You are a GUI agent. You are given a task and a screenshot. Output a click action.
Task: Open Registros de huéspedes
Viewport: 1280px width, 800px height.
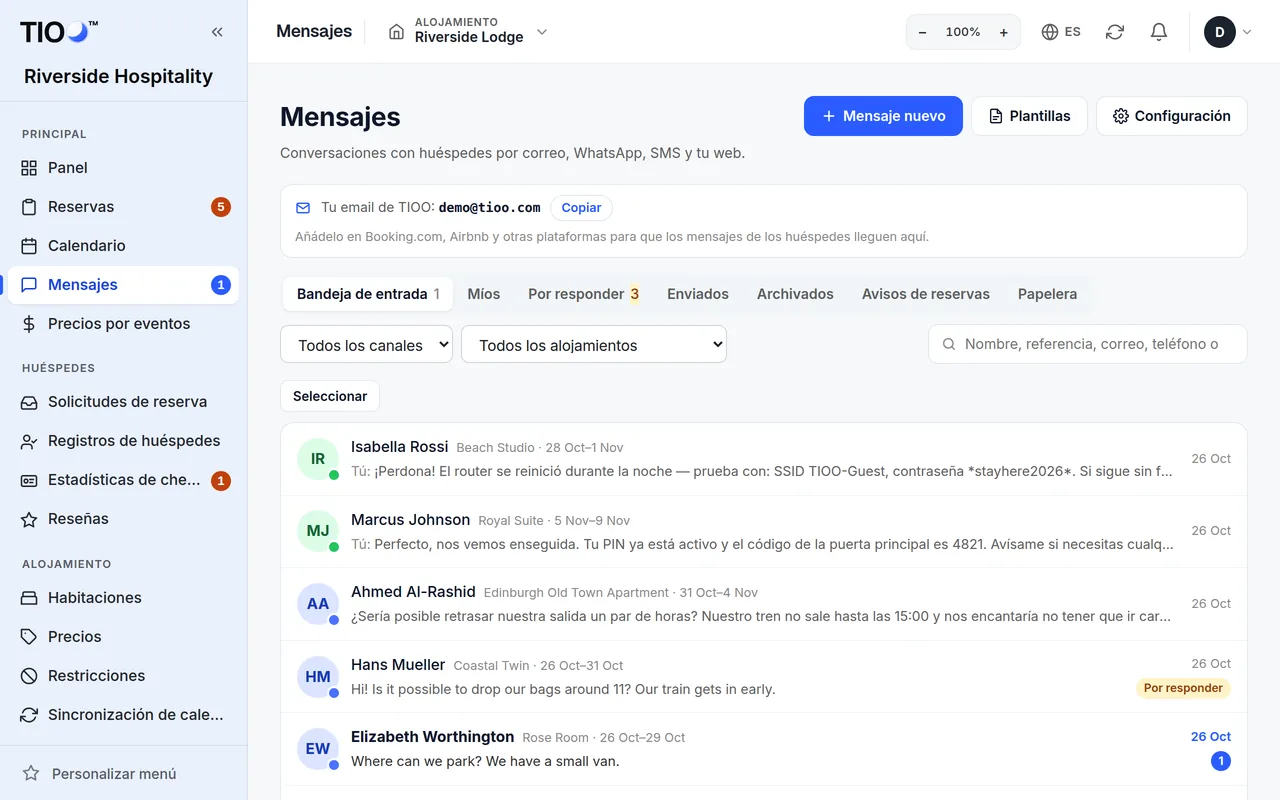[x=123, y=441]
